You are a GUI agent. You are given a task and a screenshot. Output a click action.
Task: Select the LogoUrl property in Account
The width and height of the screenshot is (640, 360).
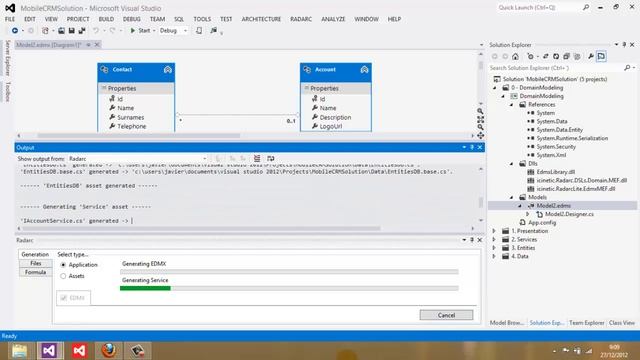pyautogui.click(x=331, y=127)
